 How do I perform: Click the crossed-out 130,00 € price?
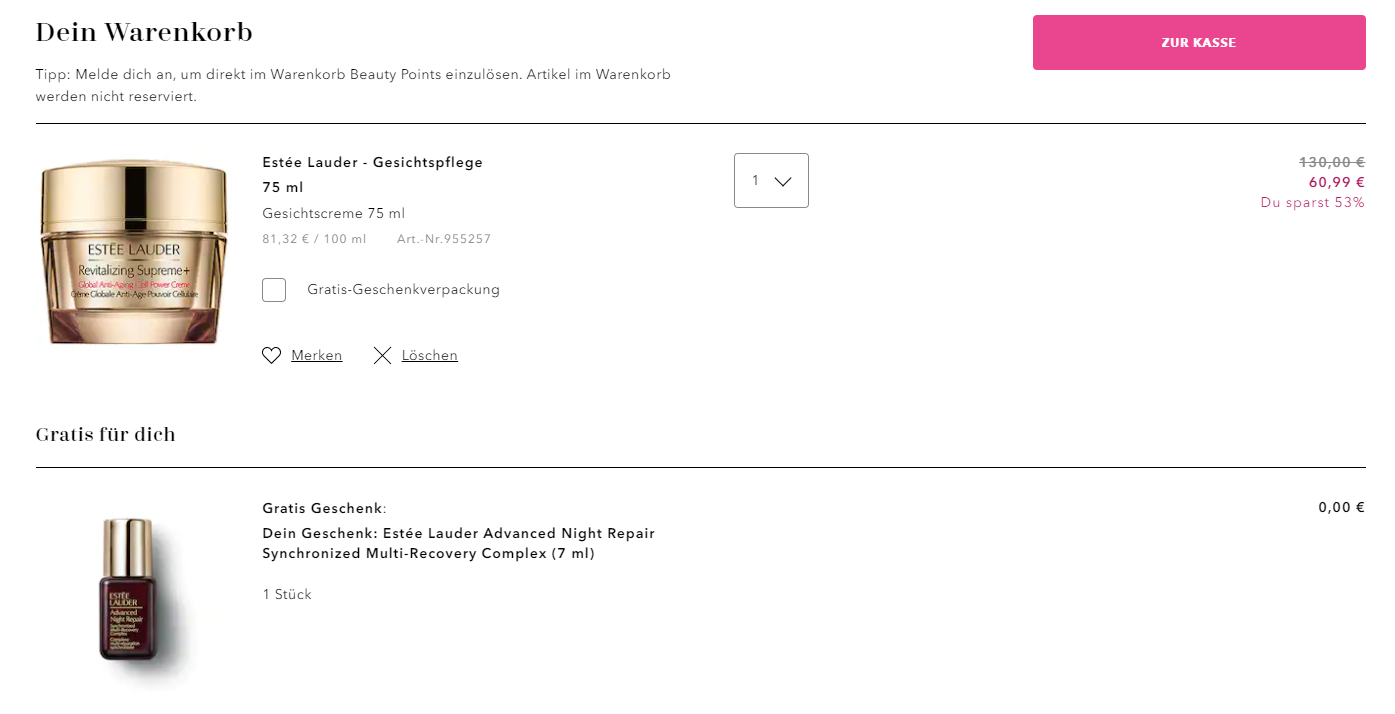[1331, 162]
